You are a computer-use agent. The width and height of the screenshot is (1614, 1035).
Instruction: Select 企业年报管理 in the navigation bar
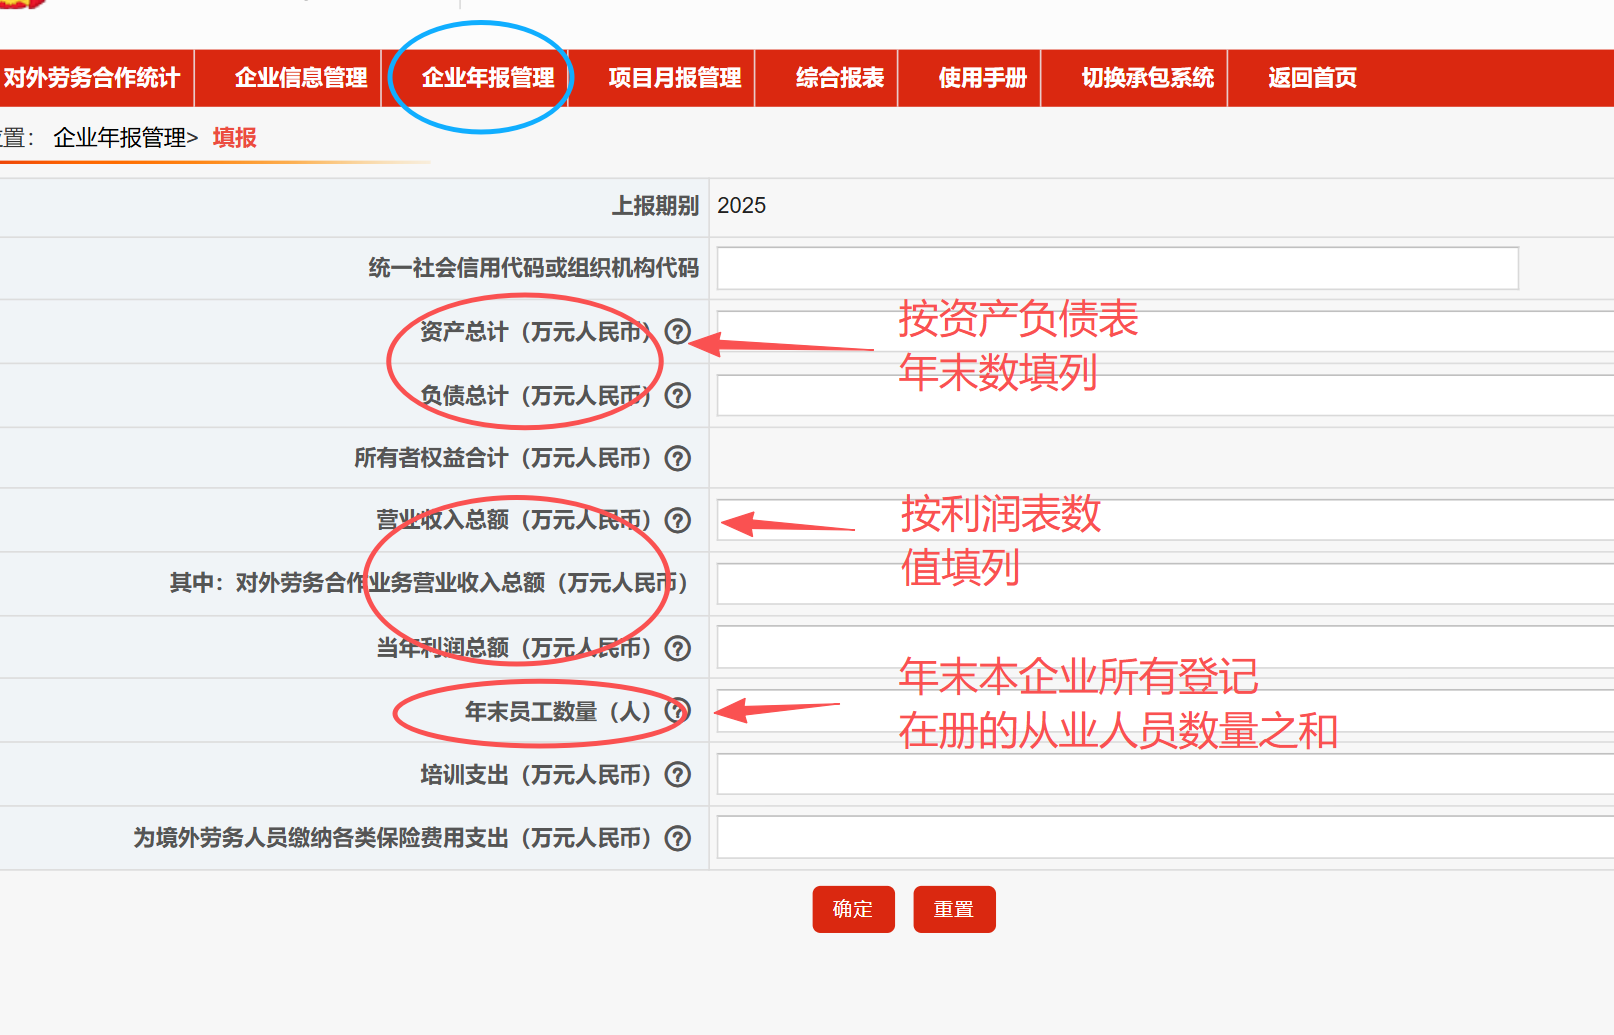click(x=488, y=78)
